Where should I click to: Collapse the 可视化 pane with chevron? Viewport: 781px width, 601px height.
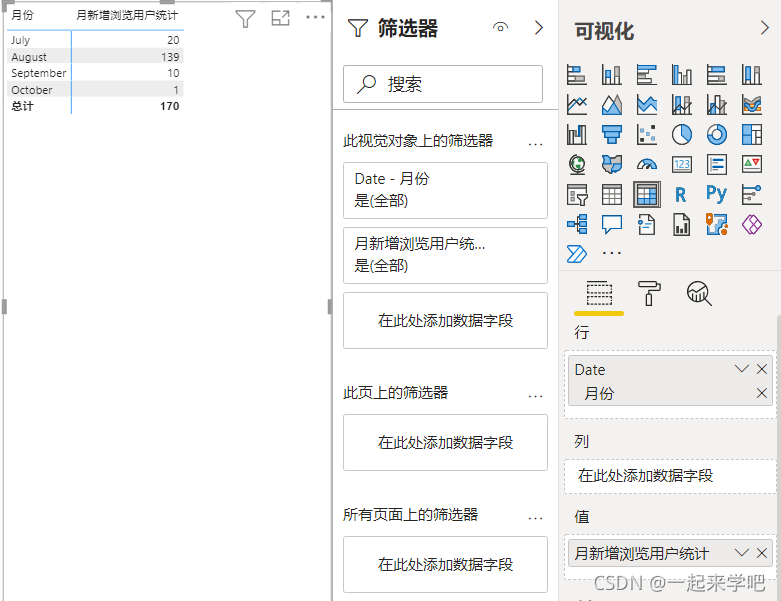(x=765, y=28)
